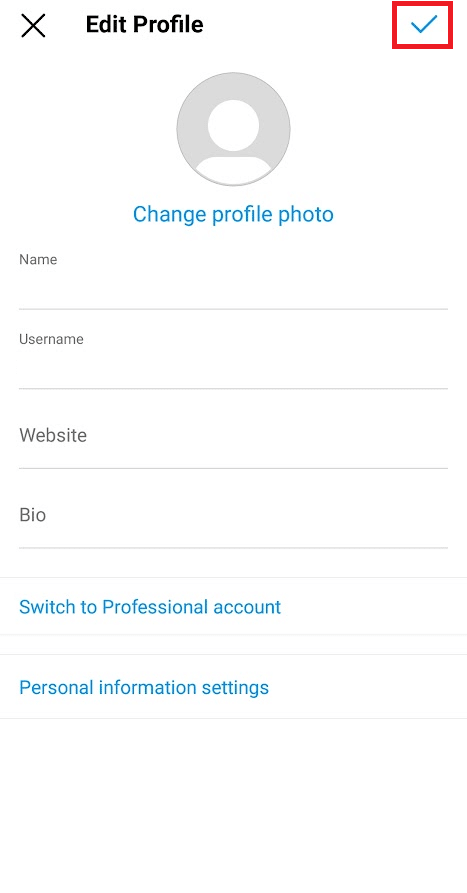Tap the small Name label
Screen dimensions: 467x893
pyautogui.click(x=38, y=260)
